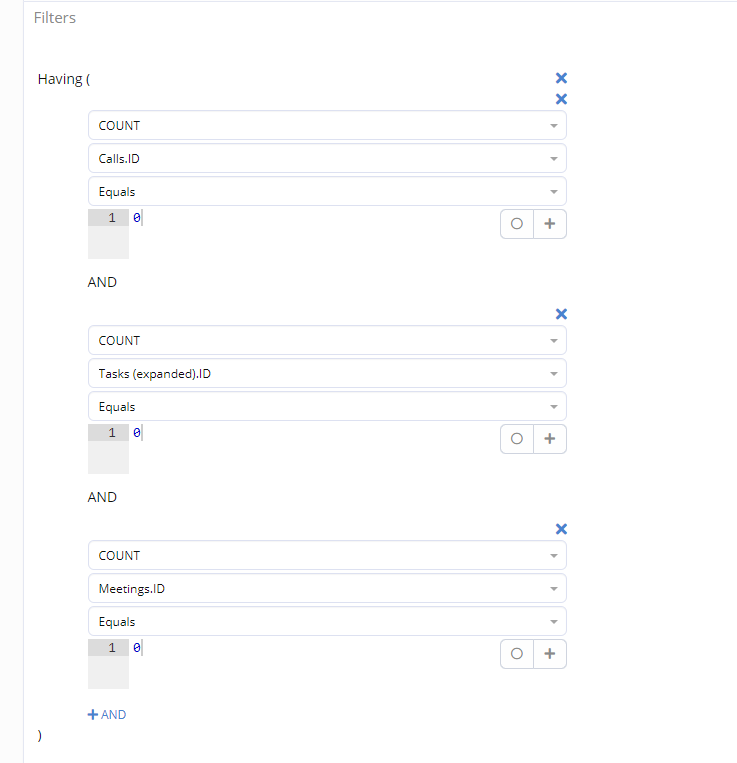This screenshot has height=763, width=737.
Task: Click plus icon in Tasks (expanded).ID value row
Action: 549,439
